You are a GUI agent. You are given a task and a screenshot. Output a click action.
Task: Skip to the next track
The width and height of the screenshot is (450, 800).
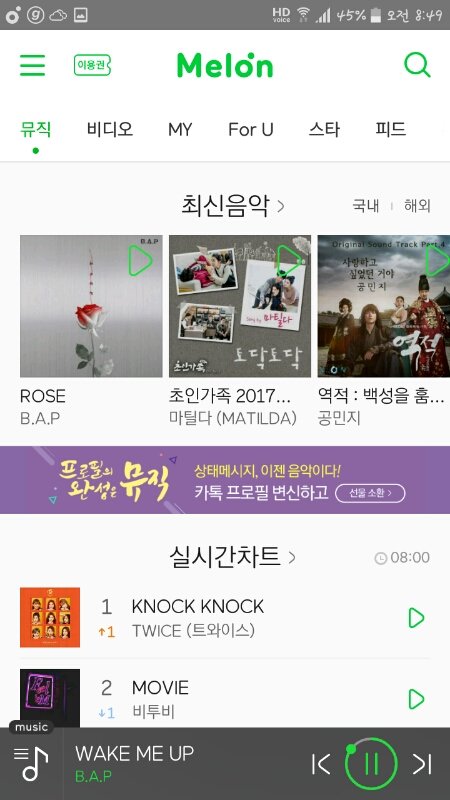[x=422, y=764]
